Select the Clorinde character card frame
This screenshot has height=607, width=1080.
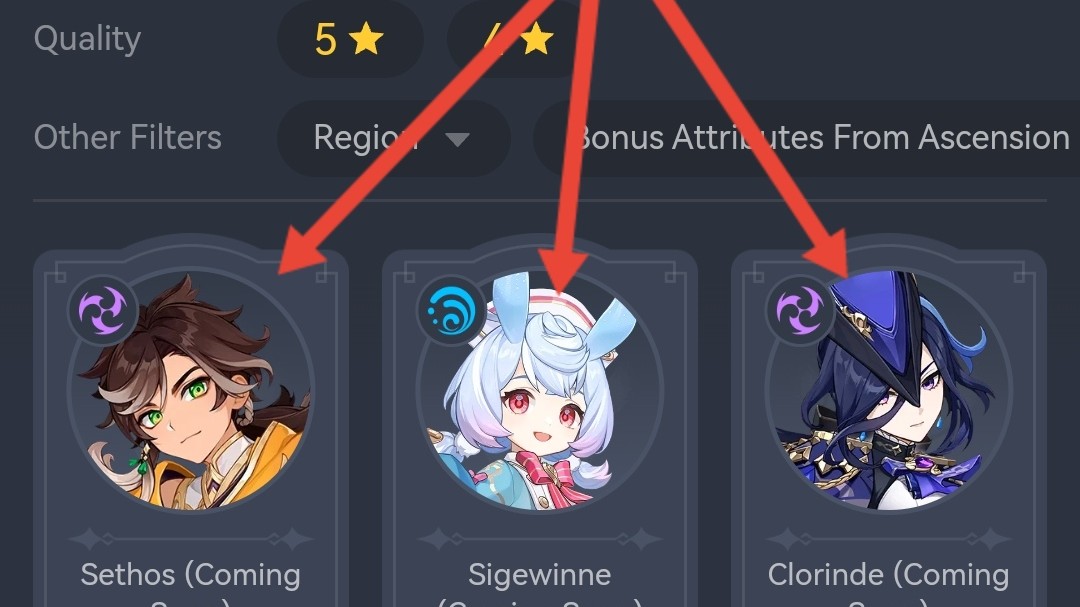tap(889, 427)
